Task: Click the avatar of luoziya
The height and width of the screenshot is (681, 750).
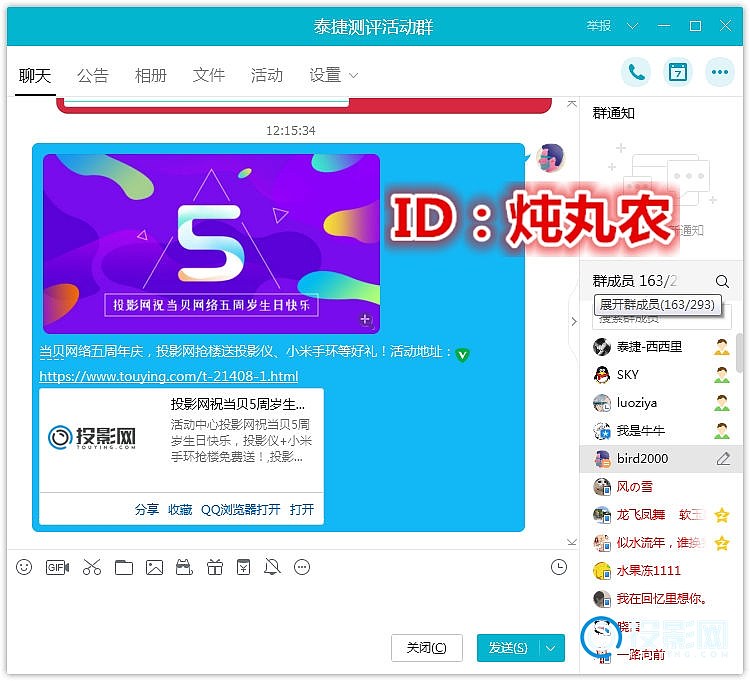Action: click(602, 403)
